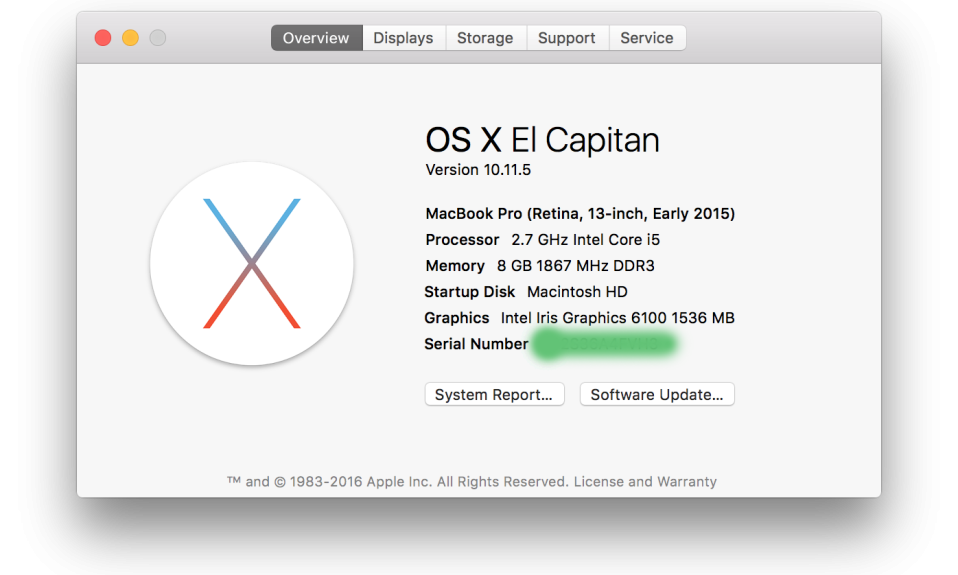Open the Displays tab
Image resolution: width=958 pixels, height=575 pixels.
tap(403, 38)
